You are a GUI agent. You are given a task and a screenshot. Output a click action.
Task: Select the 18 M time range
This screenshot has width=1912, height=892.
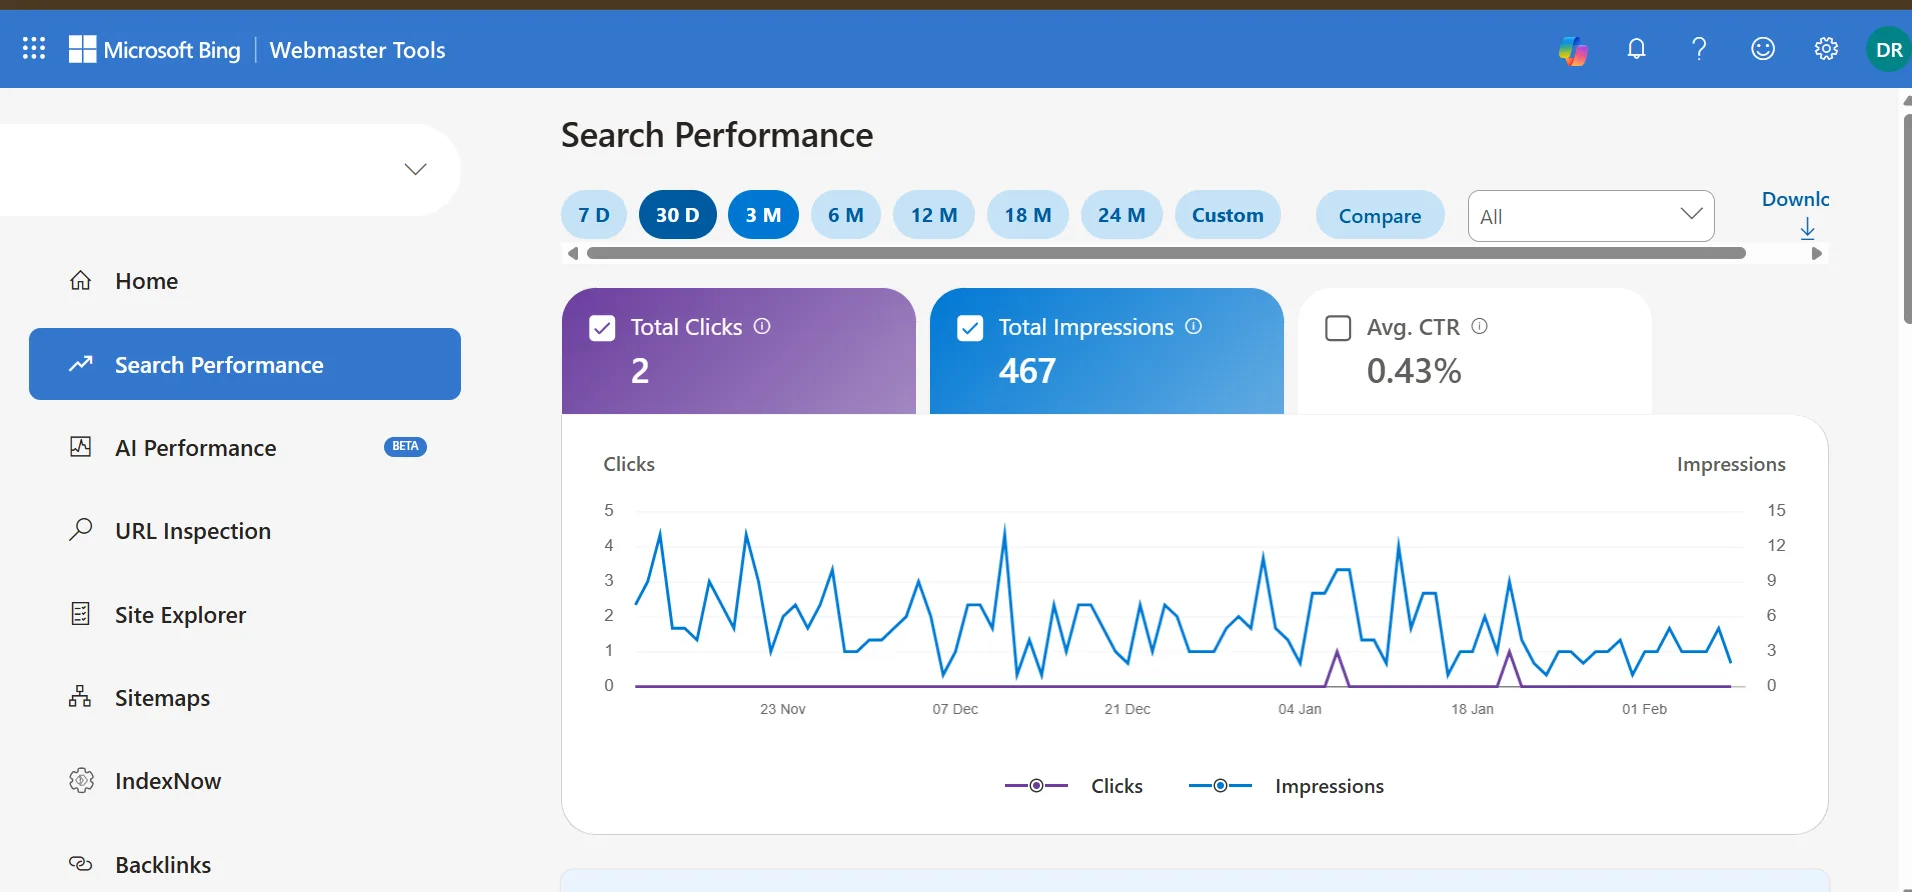pos(1028,215)
